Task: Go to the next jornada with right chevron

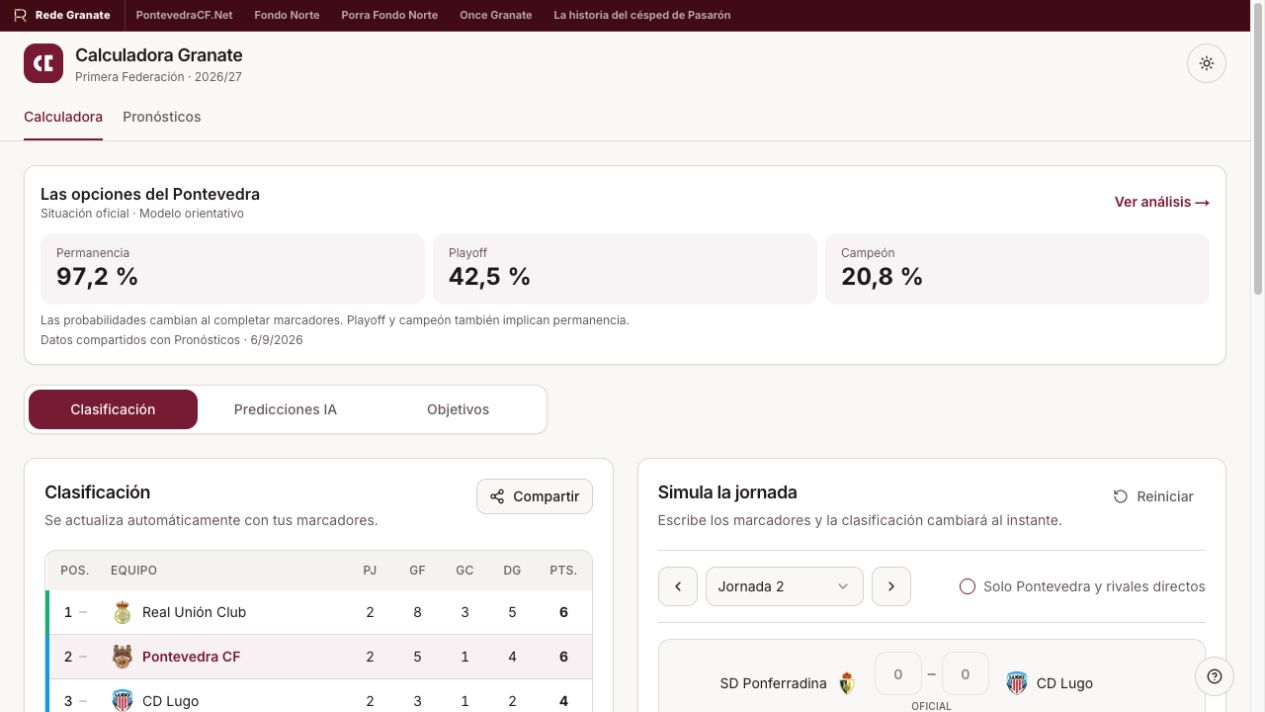Action: [x=891, y=586]
